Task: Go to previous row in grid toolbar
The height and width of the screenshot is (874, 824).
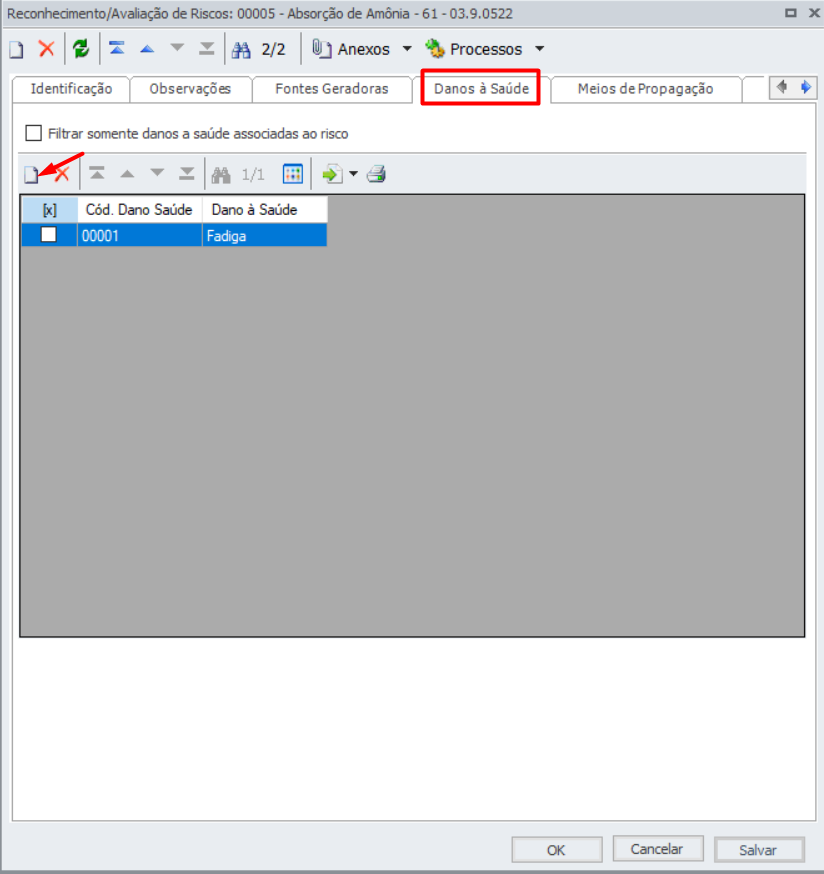Action: click(x=127, y=174)
